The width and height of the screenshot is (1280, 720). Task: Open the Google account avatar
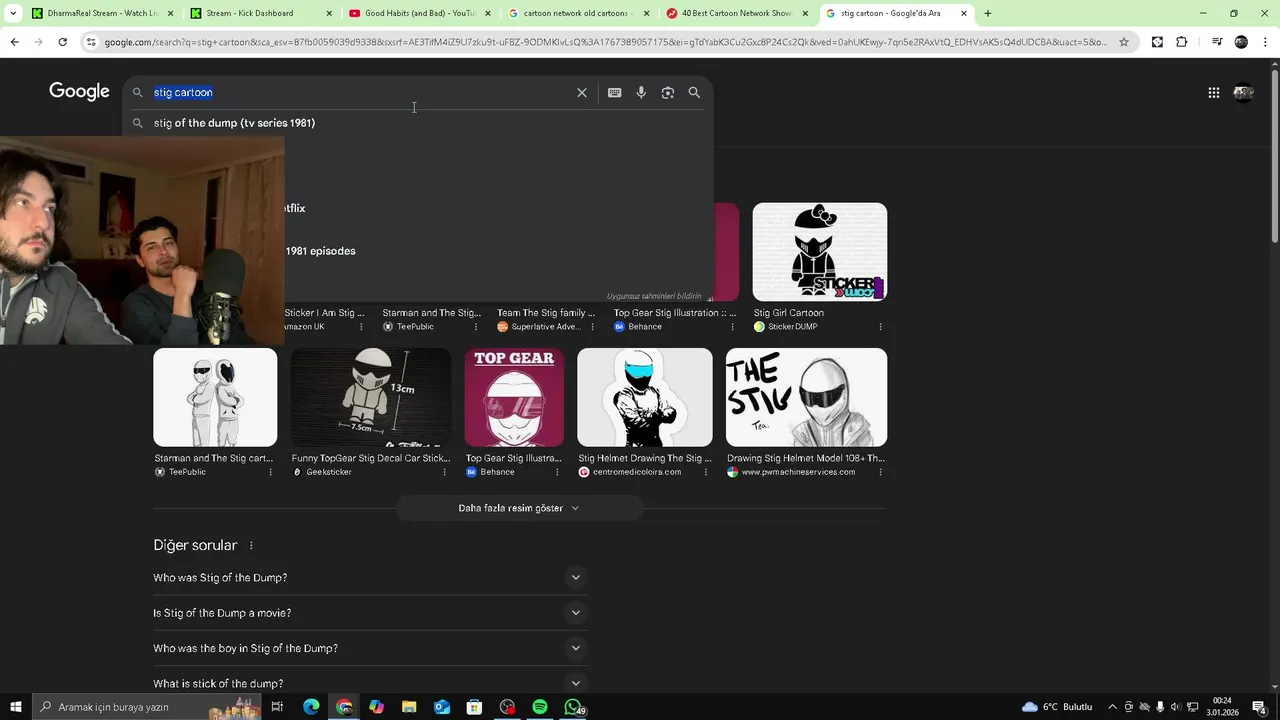[1243, 93]
